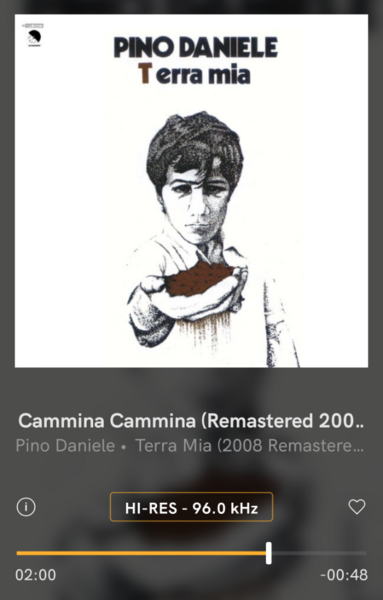
Task: Open the Terra Mia (2008 Remastere... album link
Action: (249, 445)
